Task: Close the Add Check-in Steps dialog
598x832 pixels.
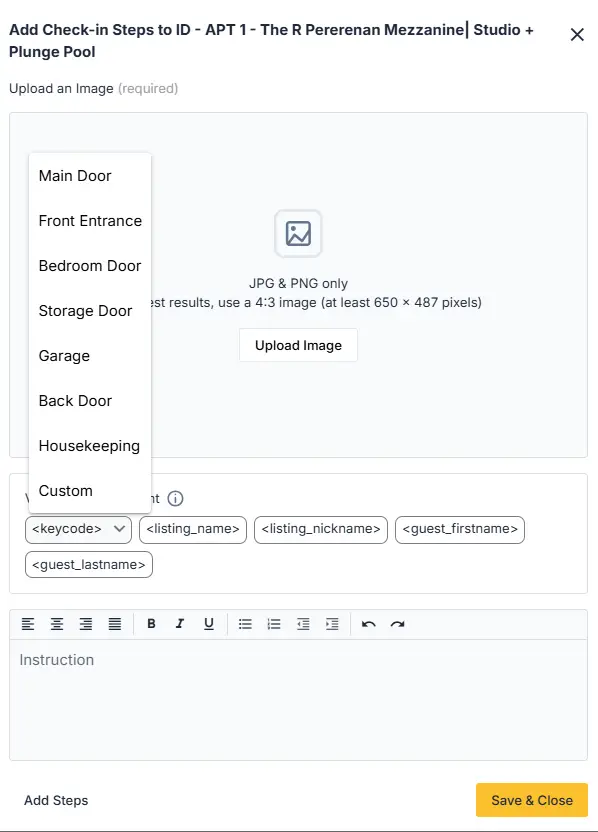Action: (x=577, y=34)
